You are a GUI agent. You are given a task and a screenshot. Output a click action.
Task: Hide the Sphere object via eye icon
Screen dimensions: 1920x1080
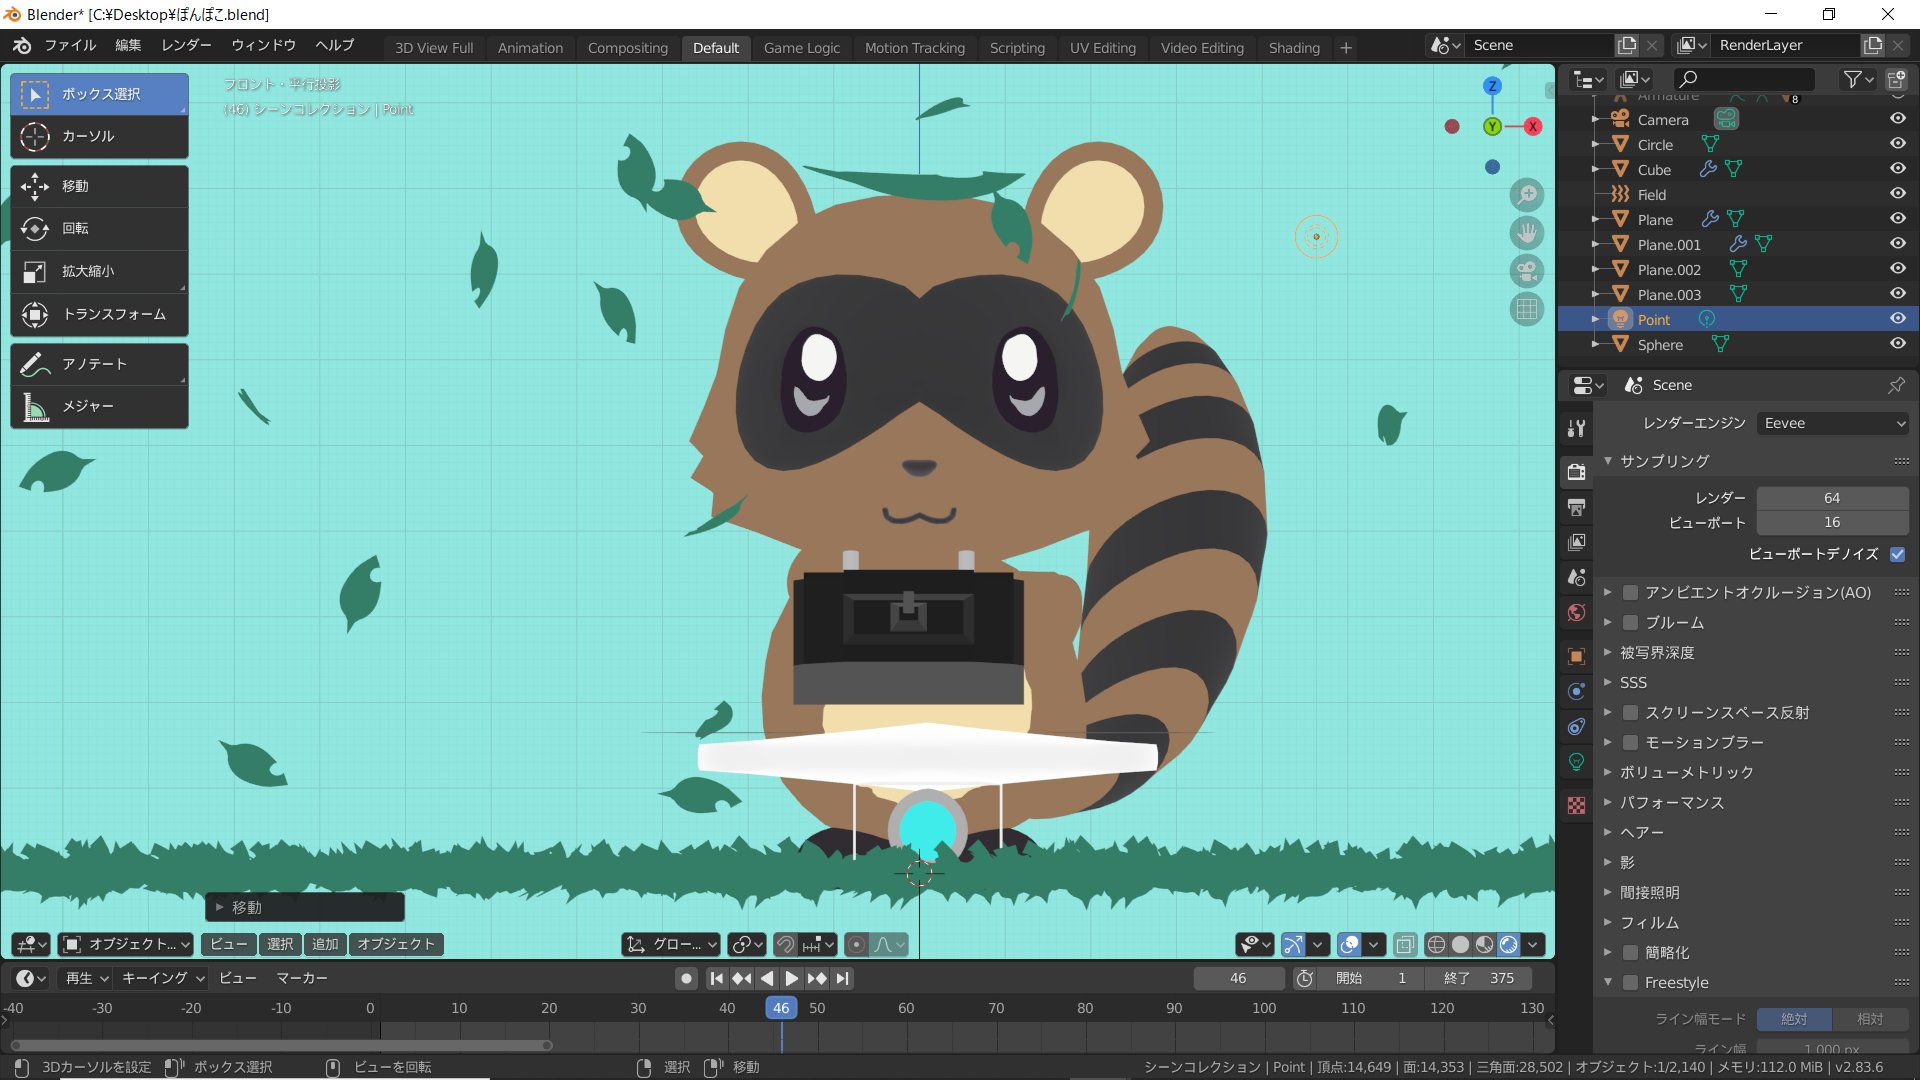[x=1897, y=344]
